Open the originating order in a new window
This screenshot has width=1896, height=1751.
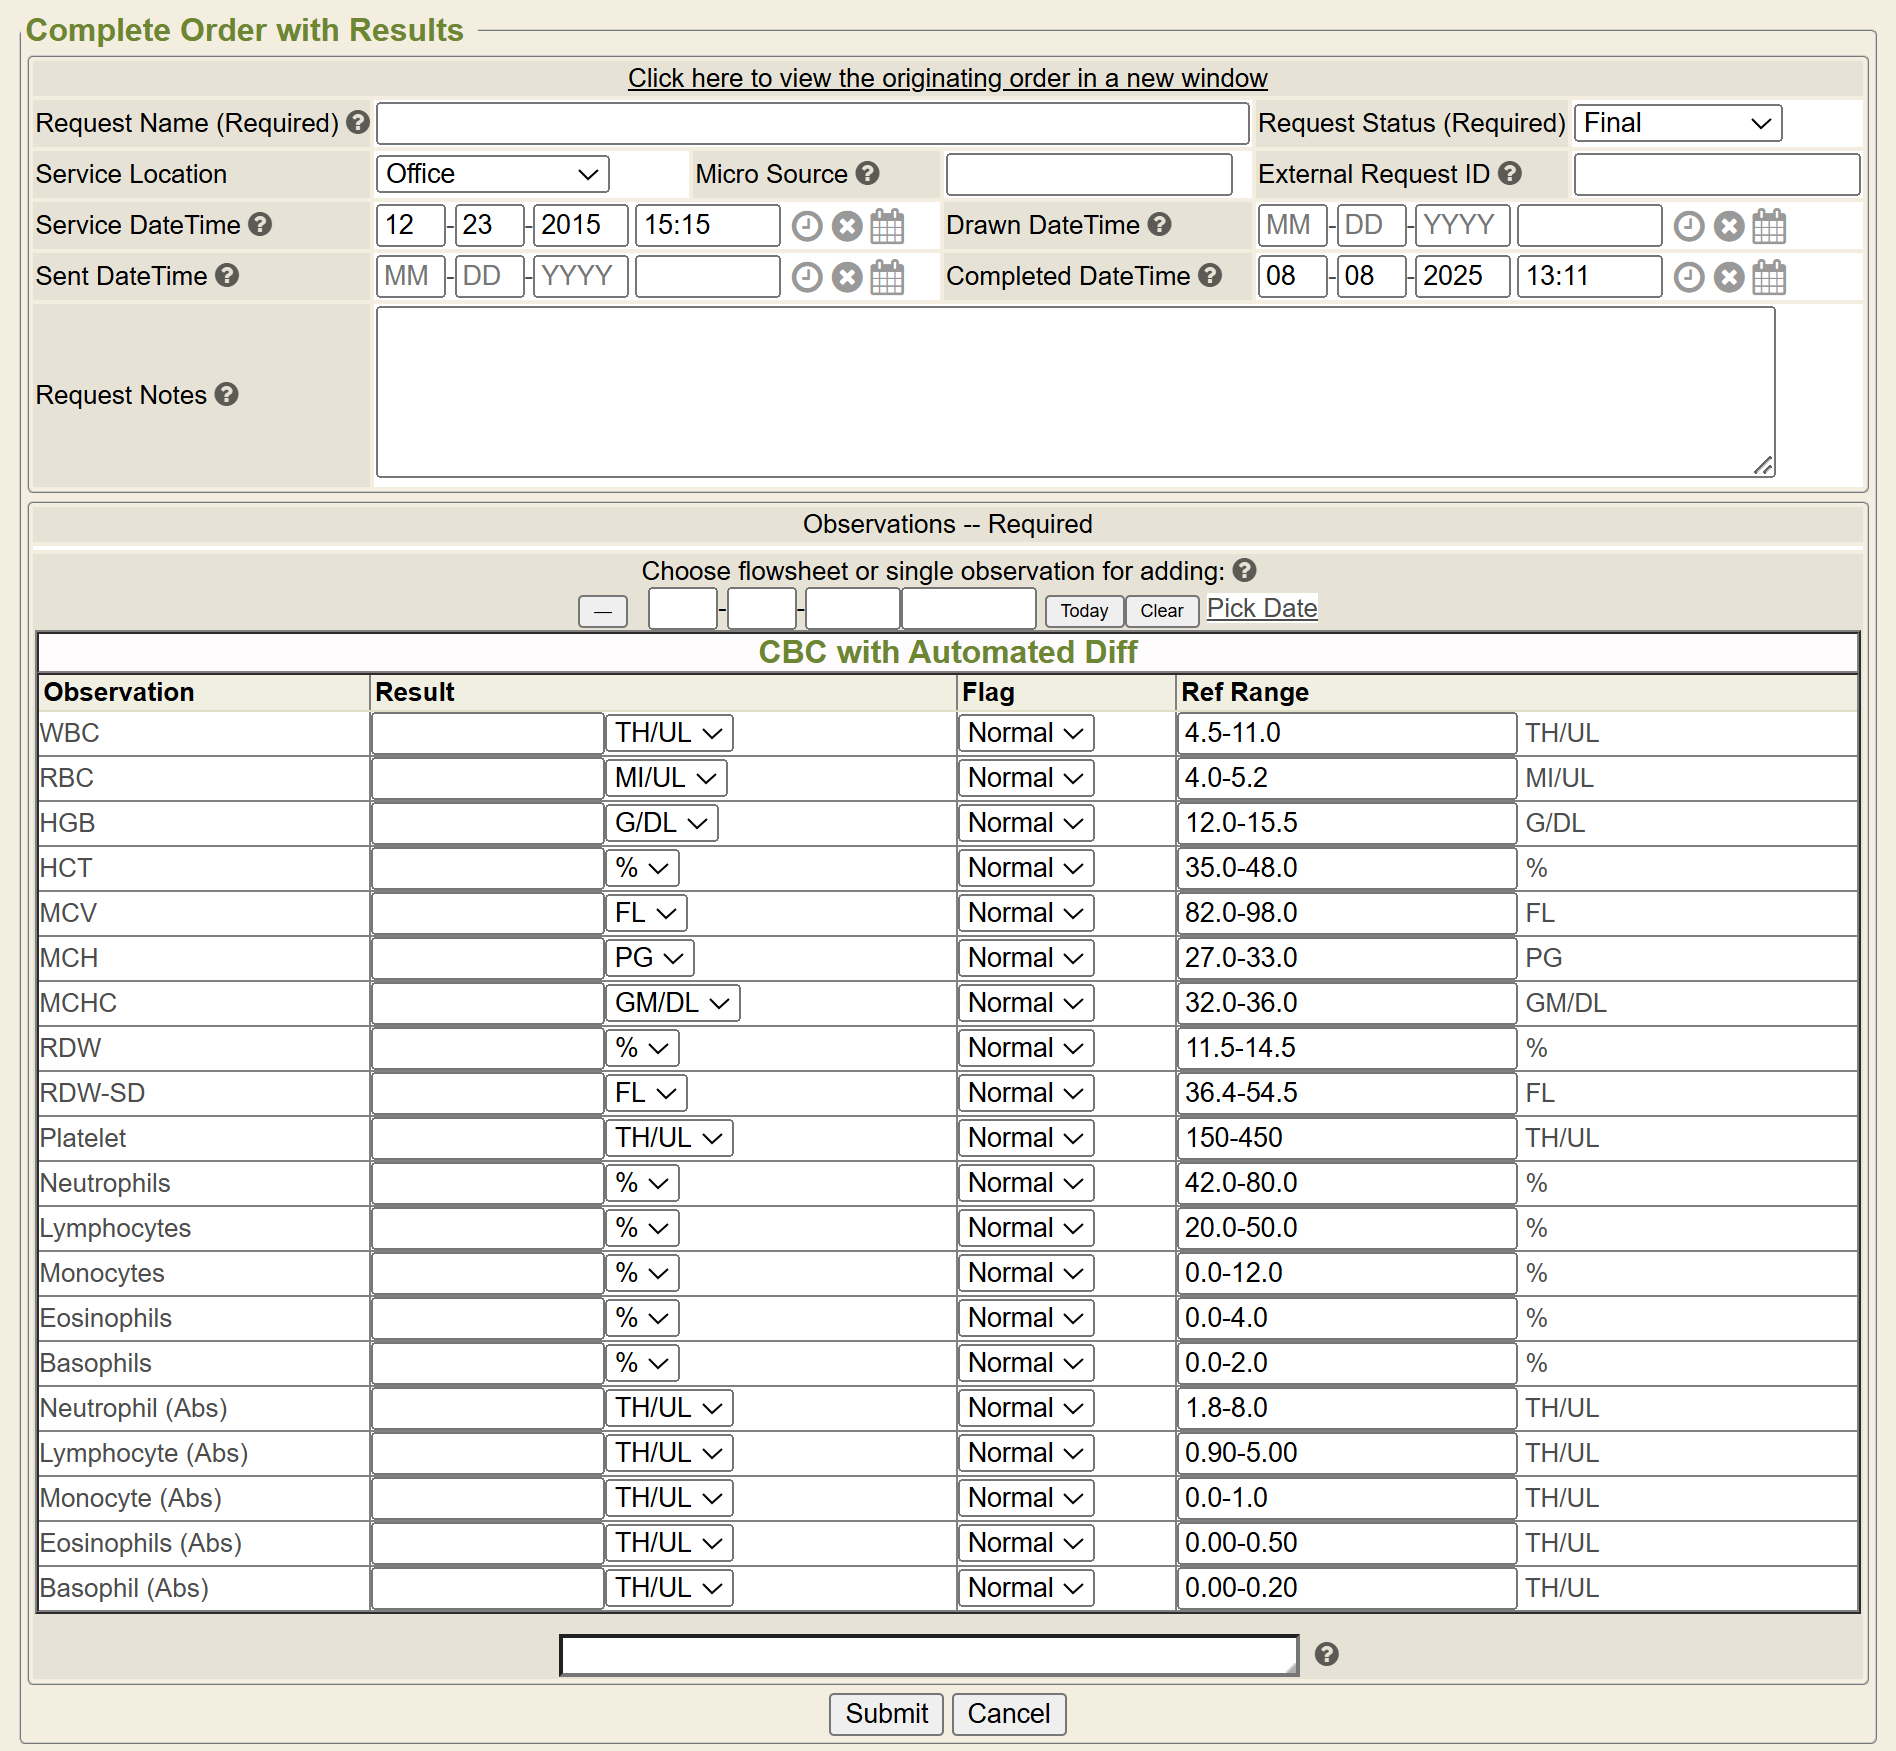(x=947, y=78)
